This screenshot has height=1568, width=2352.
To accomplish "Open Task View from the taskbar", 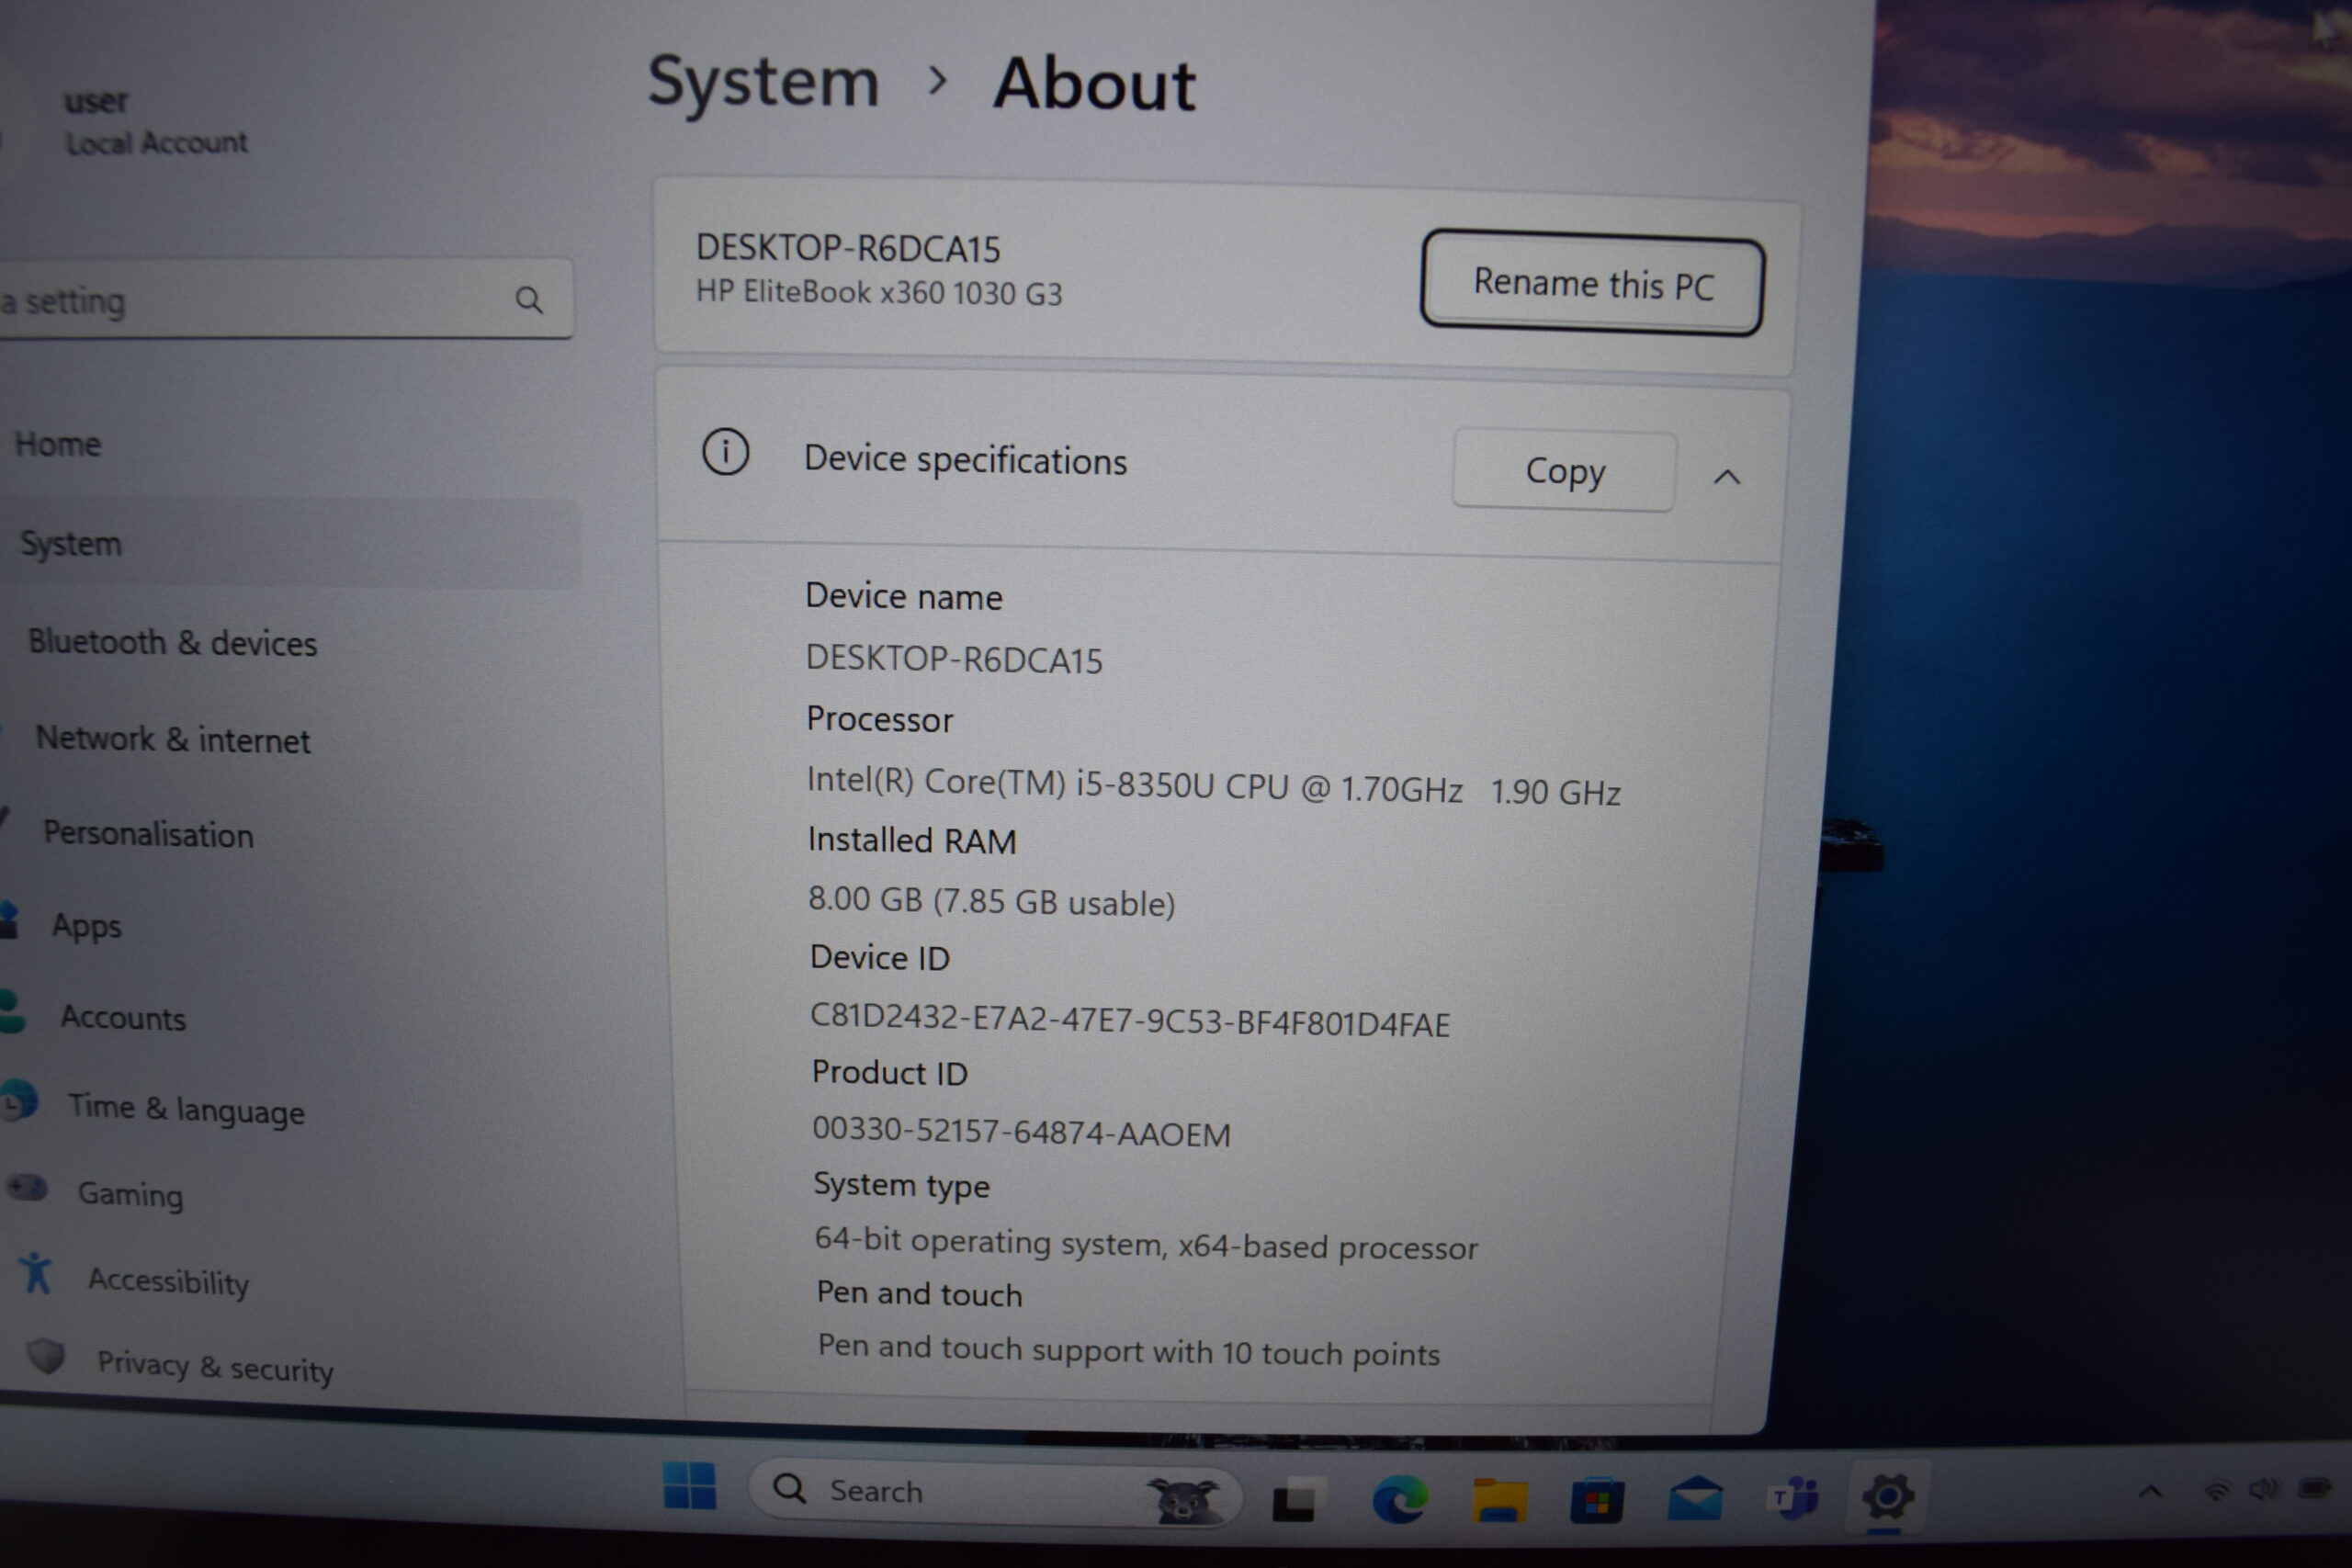I will 1300,1498.
